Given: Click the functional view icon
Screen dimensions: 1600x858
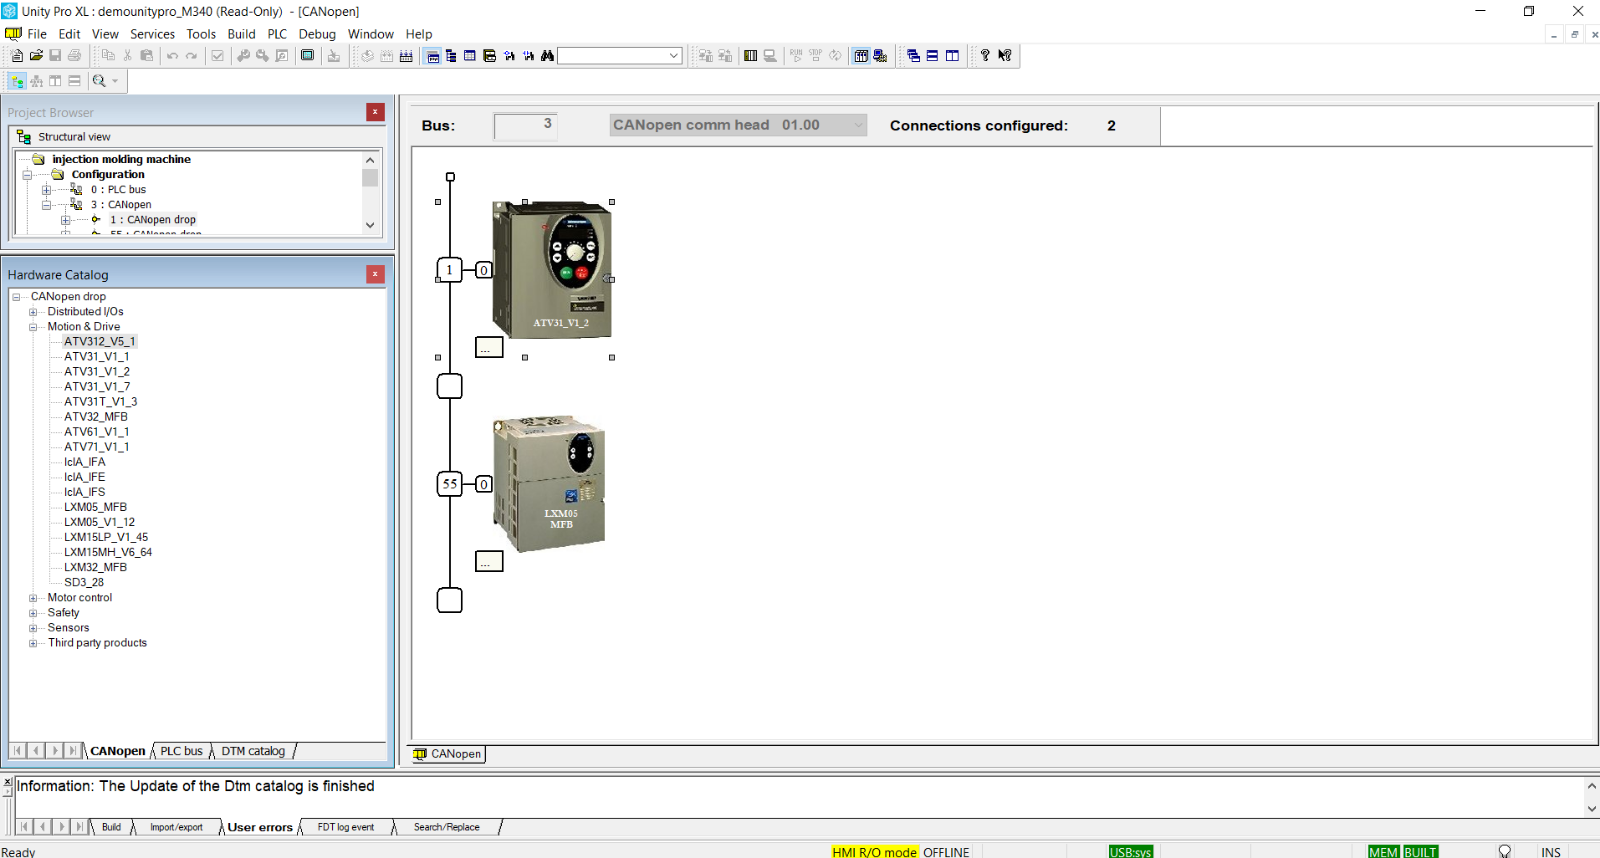Looking at the screenshot, I should coord(37,81).
